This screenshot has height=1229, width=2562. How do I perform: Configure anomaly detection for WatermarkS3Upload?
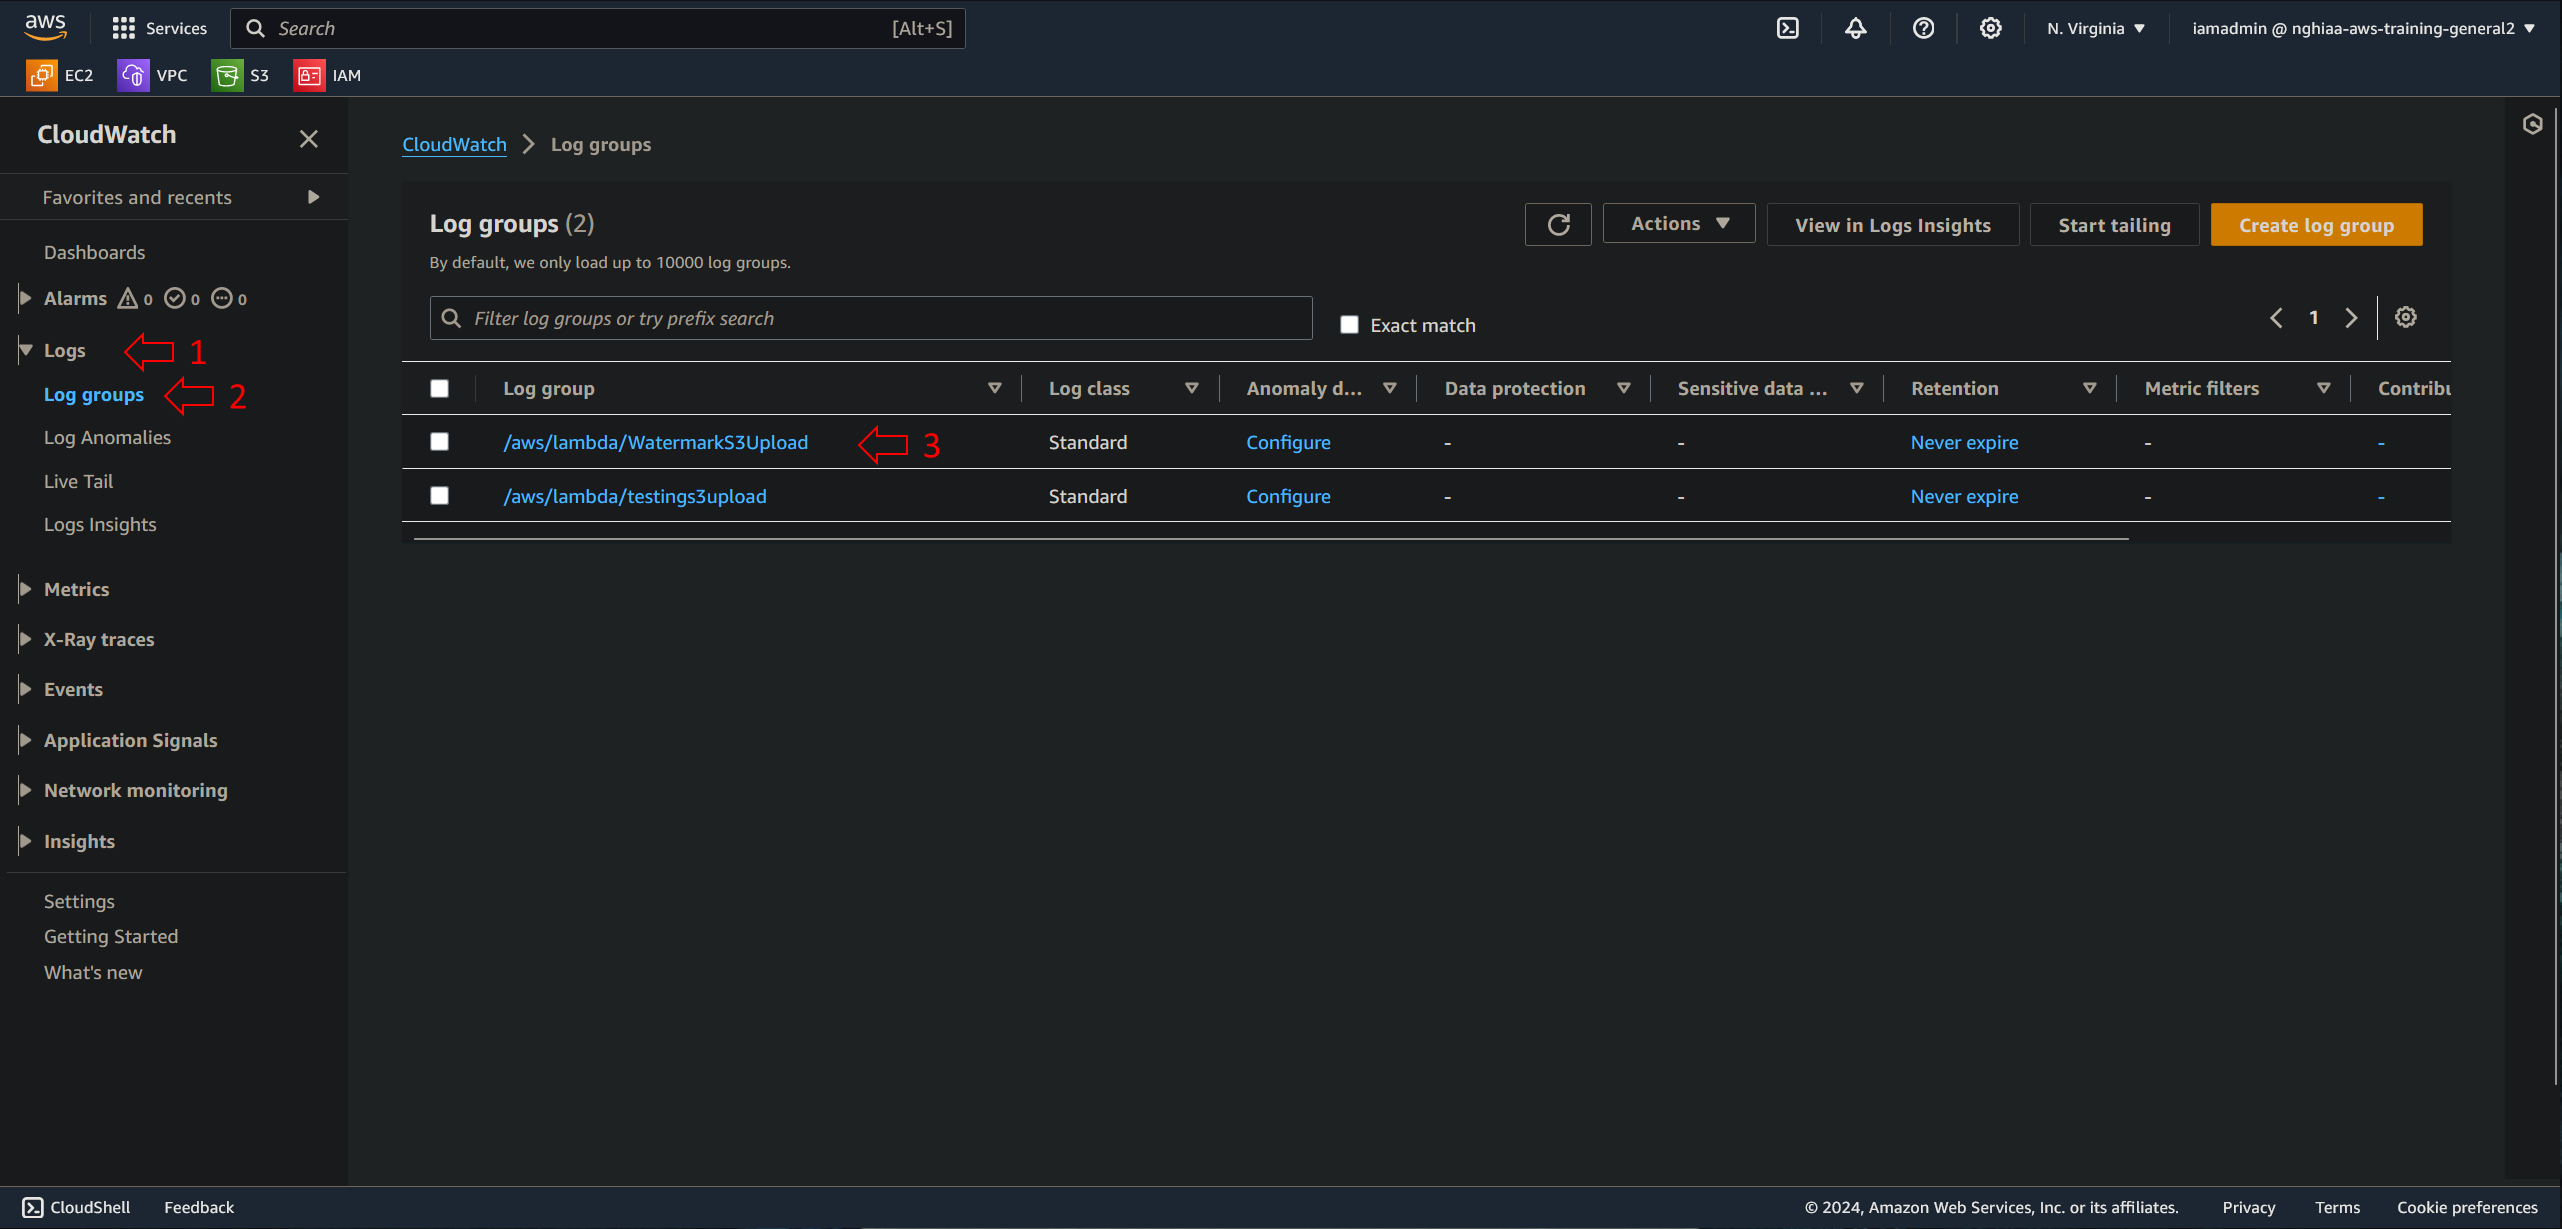[x=1288, y=442]
